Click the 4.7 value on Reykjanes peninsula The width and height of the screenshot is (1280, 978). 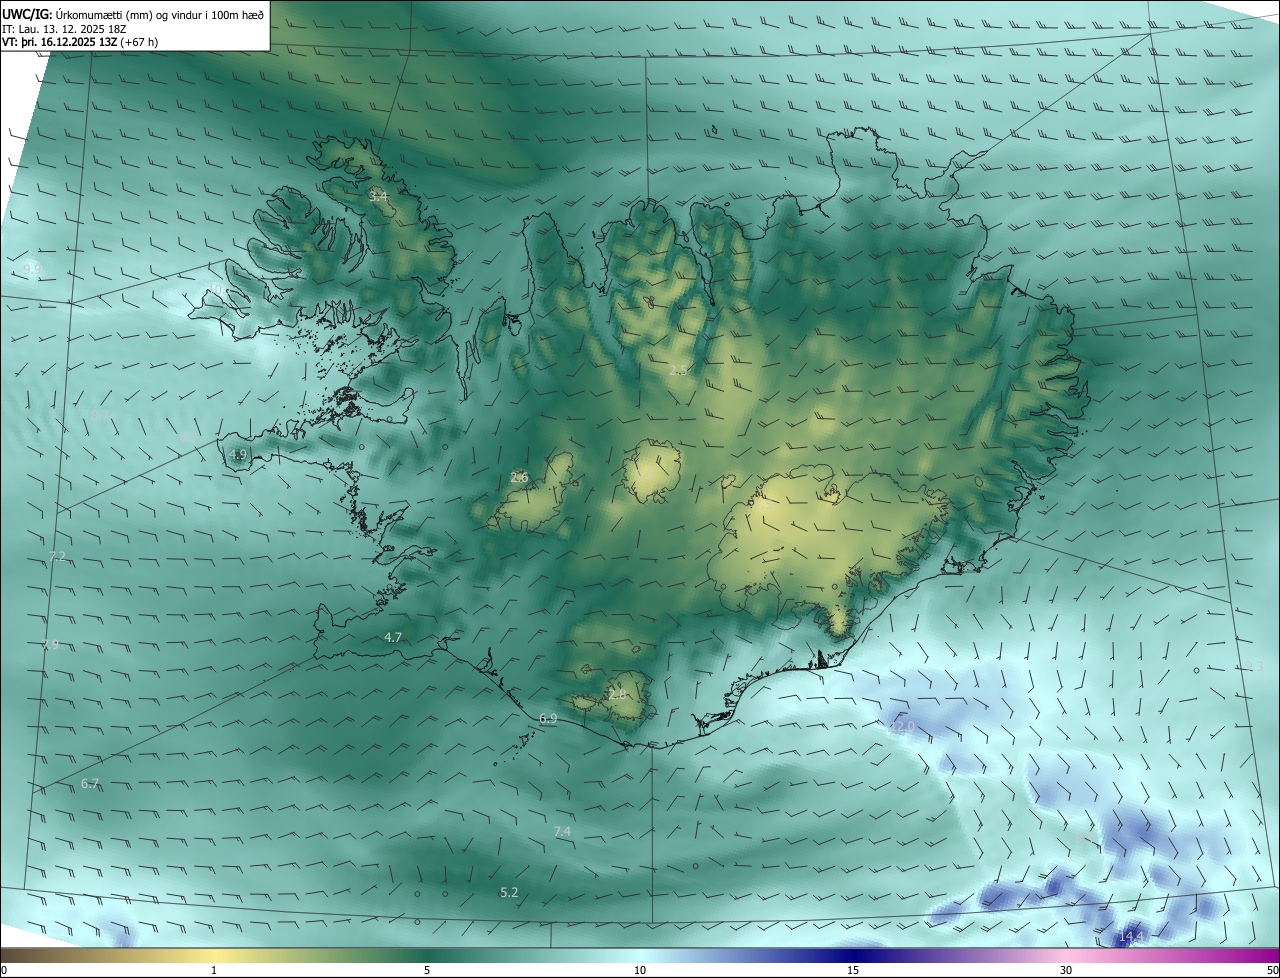click(x=393, y=637)
